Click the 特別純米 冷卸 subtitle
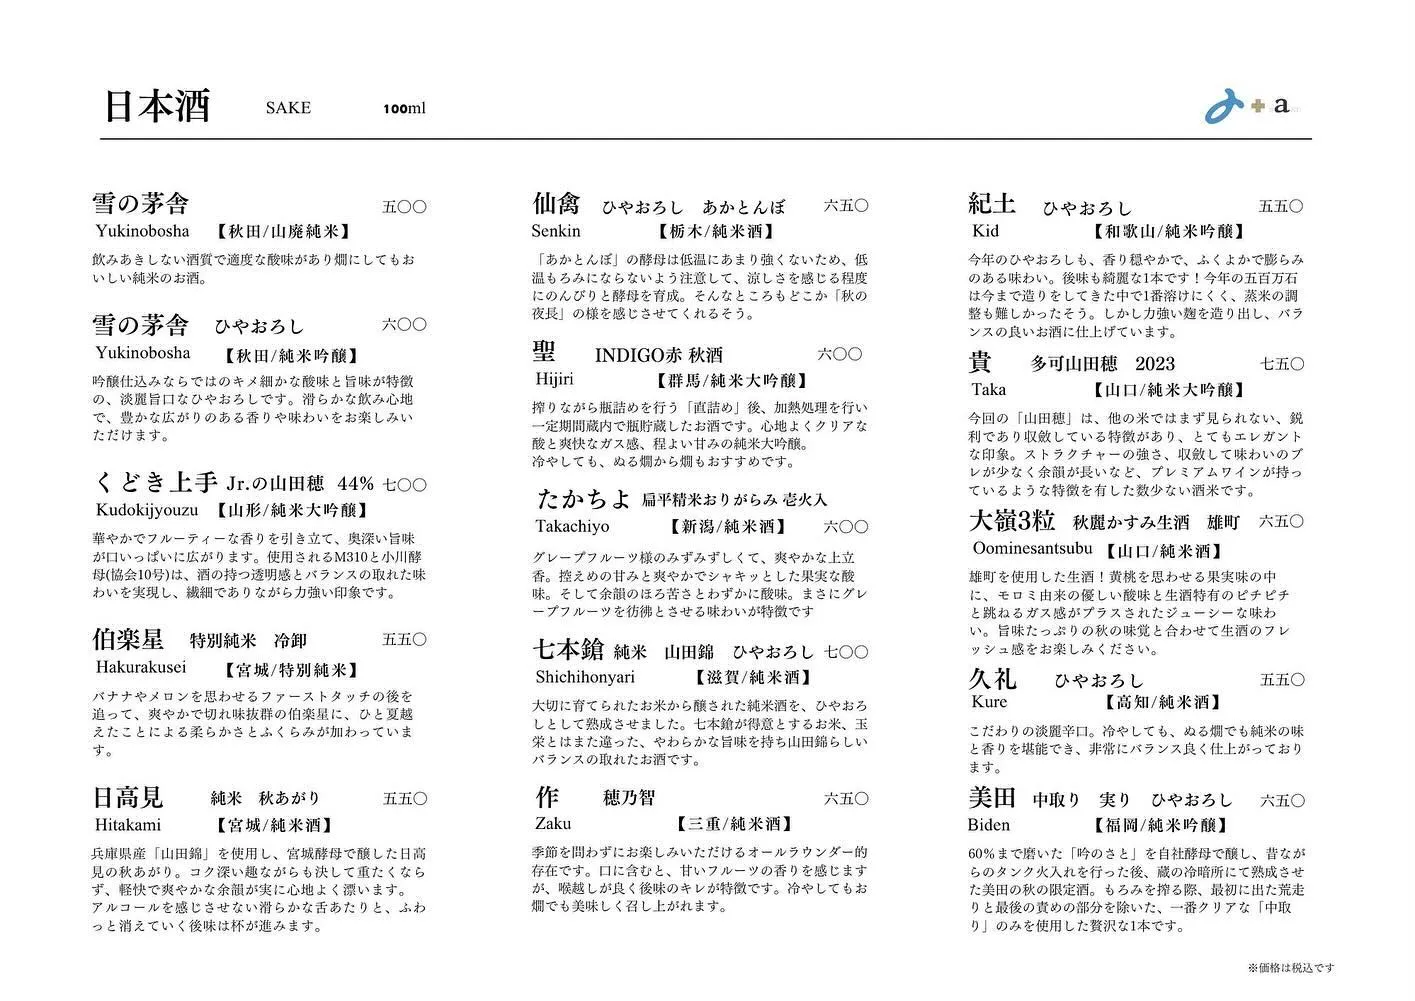Image resolution: width=1415 pixels, height=1001 pixels. pyautogui.click(x=248, y=640)
